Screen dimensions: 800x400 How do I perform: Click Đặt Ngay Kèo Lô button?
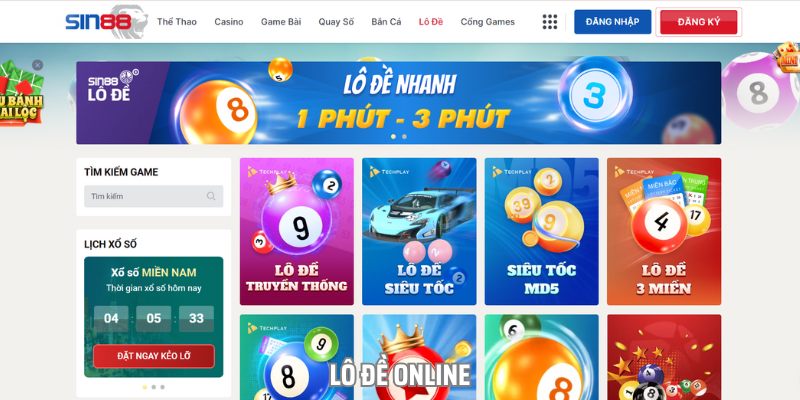[154, 356]
